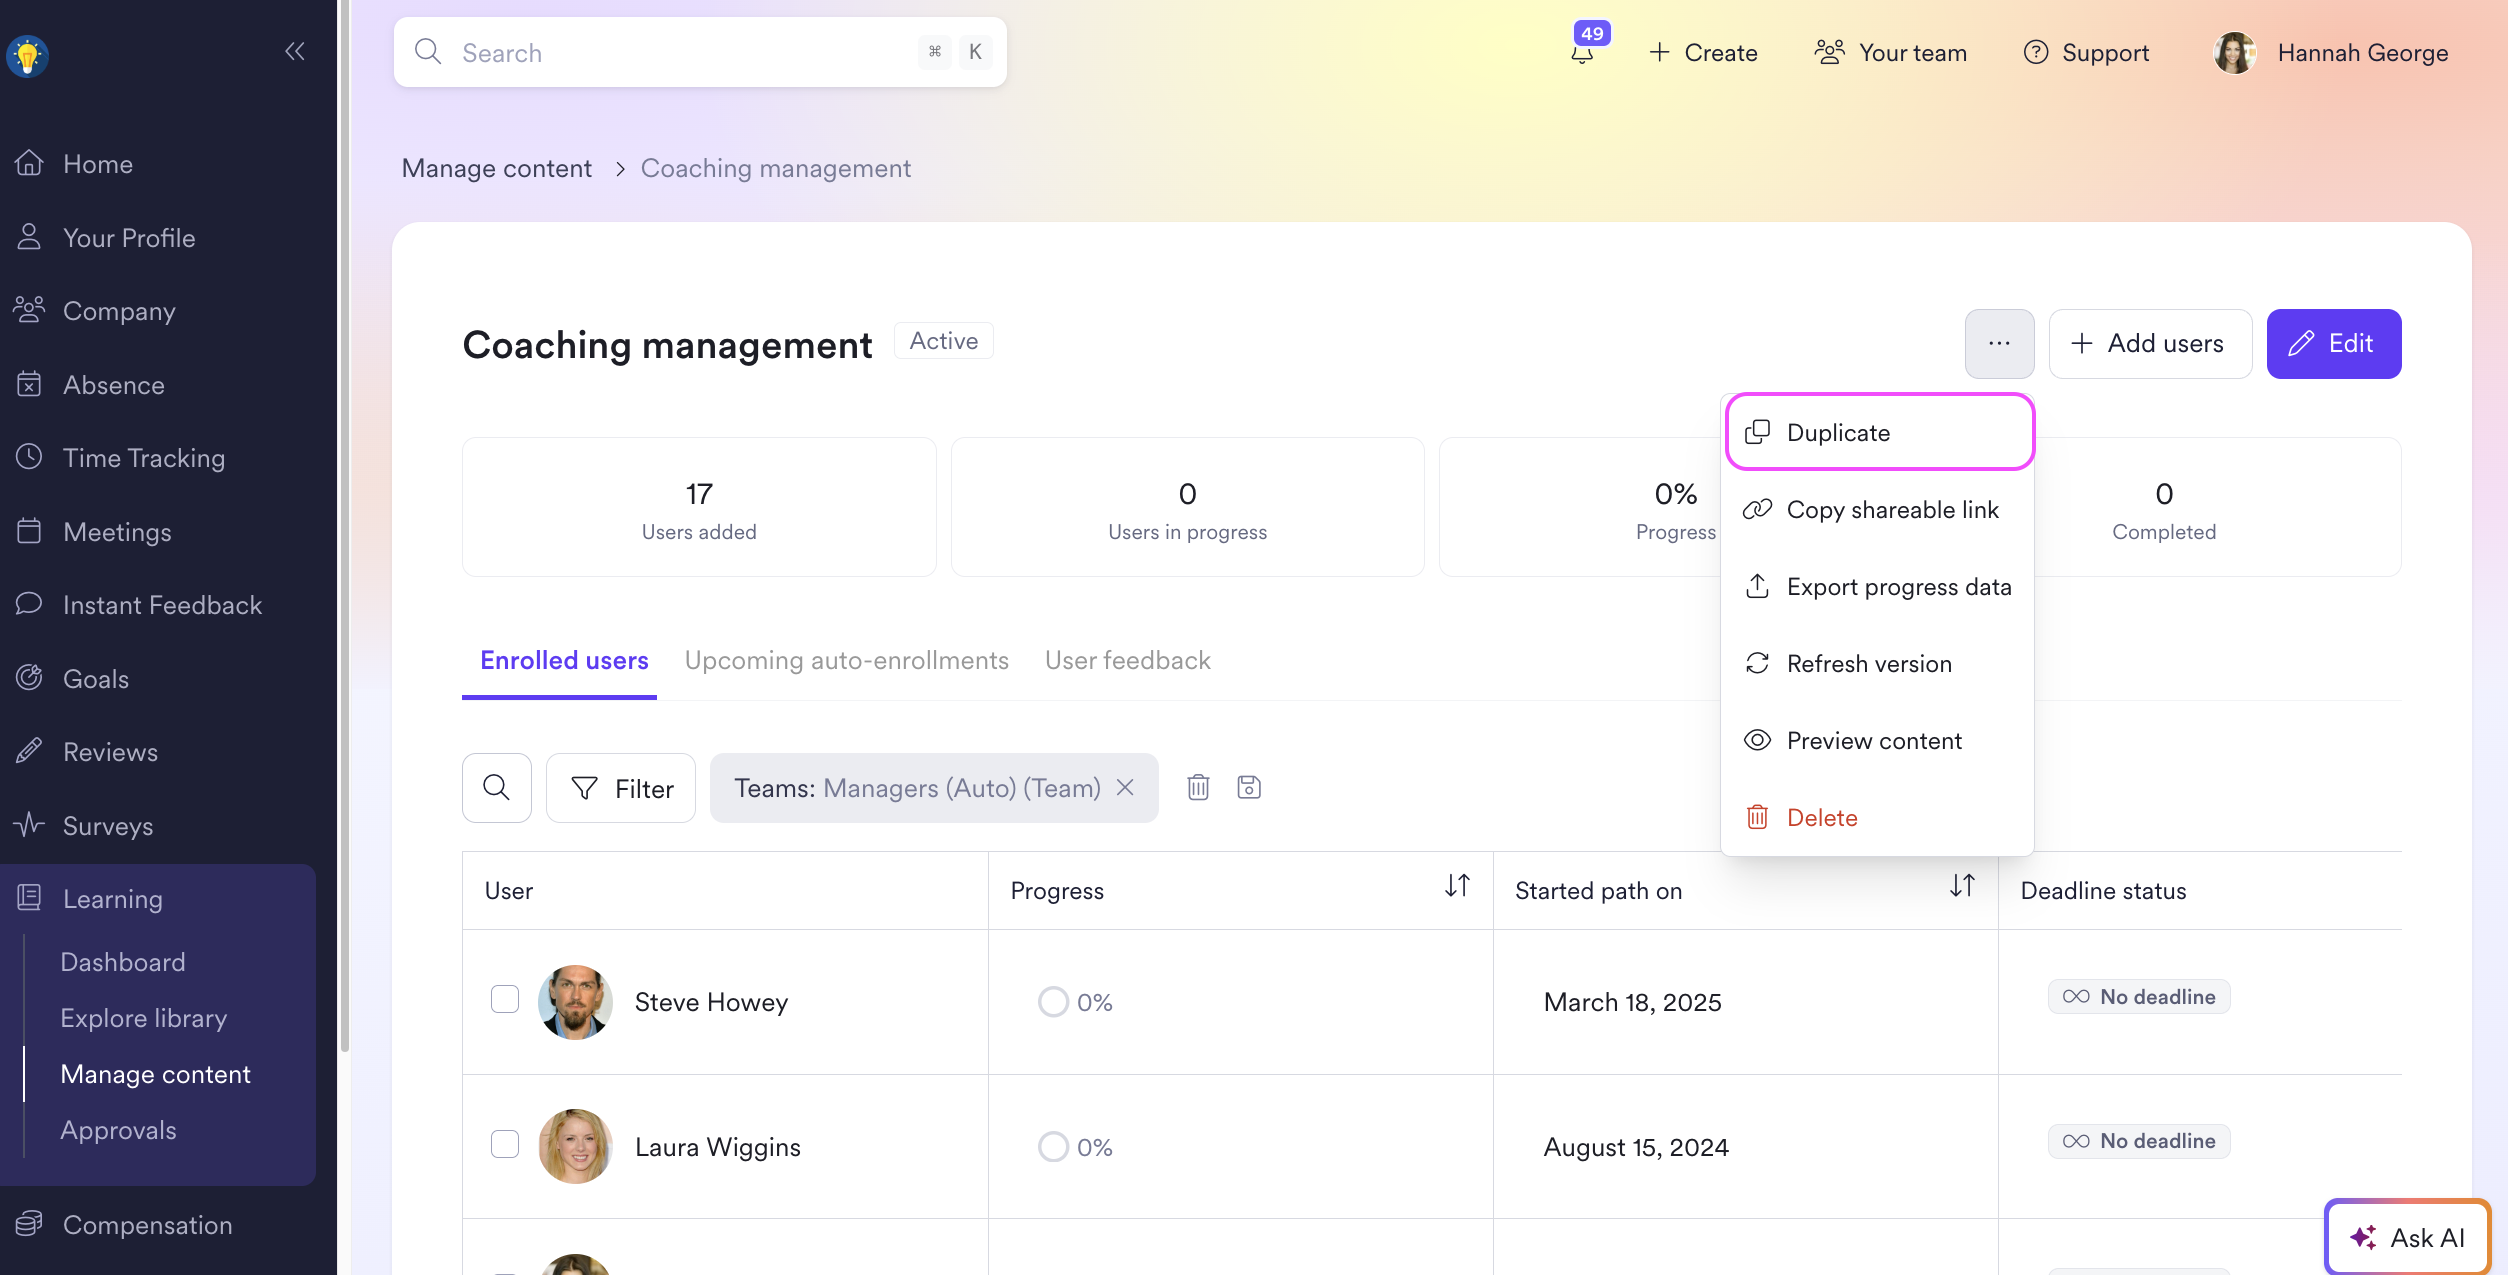Switch to Upcoming auto-enrollments tab

click(x=846, y=661)
